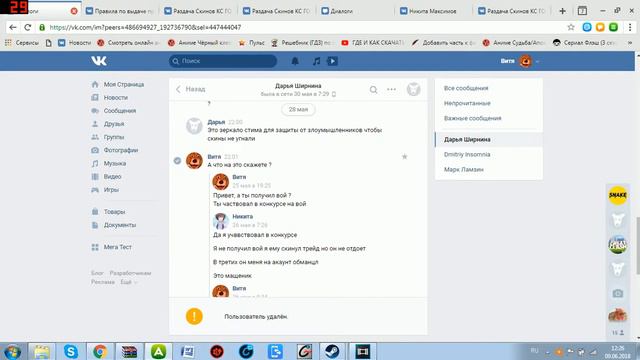Select the Дарья Ширнина conversation tab
640x360 pixels.
pyautogui.click(x=489, y=140)
